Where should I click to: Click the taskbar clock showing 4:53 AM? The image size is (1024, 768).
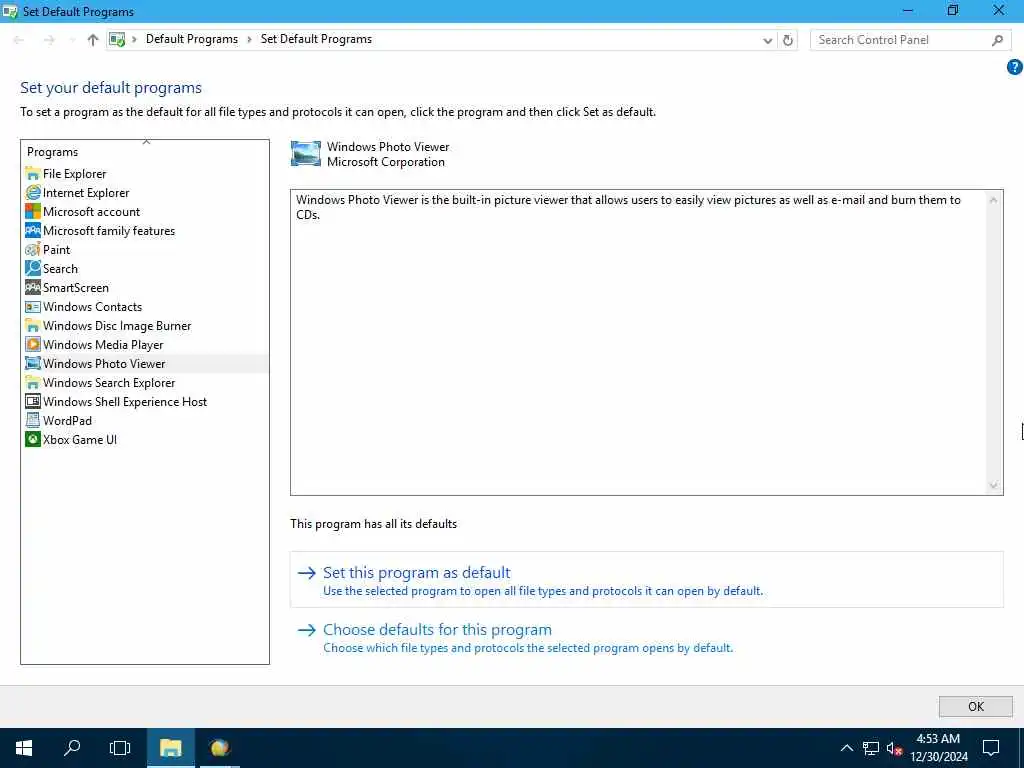click(938, 748)
